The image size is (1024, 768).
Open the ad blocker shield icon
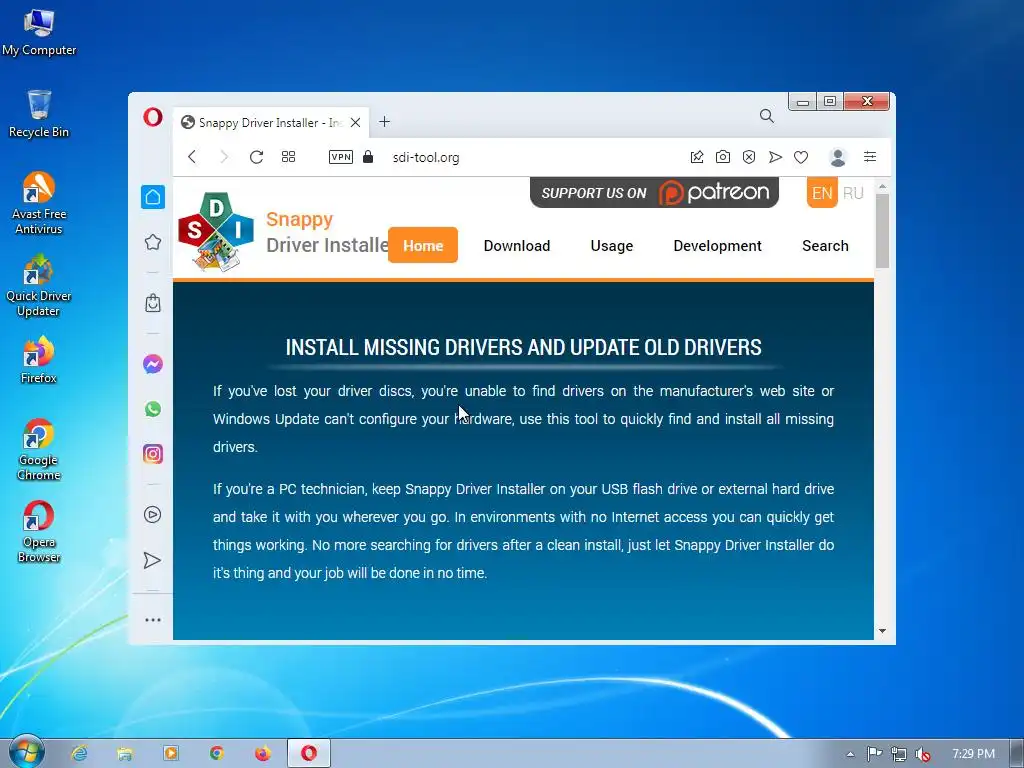[749, 157]
